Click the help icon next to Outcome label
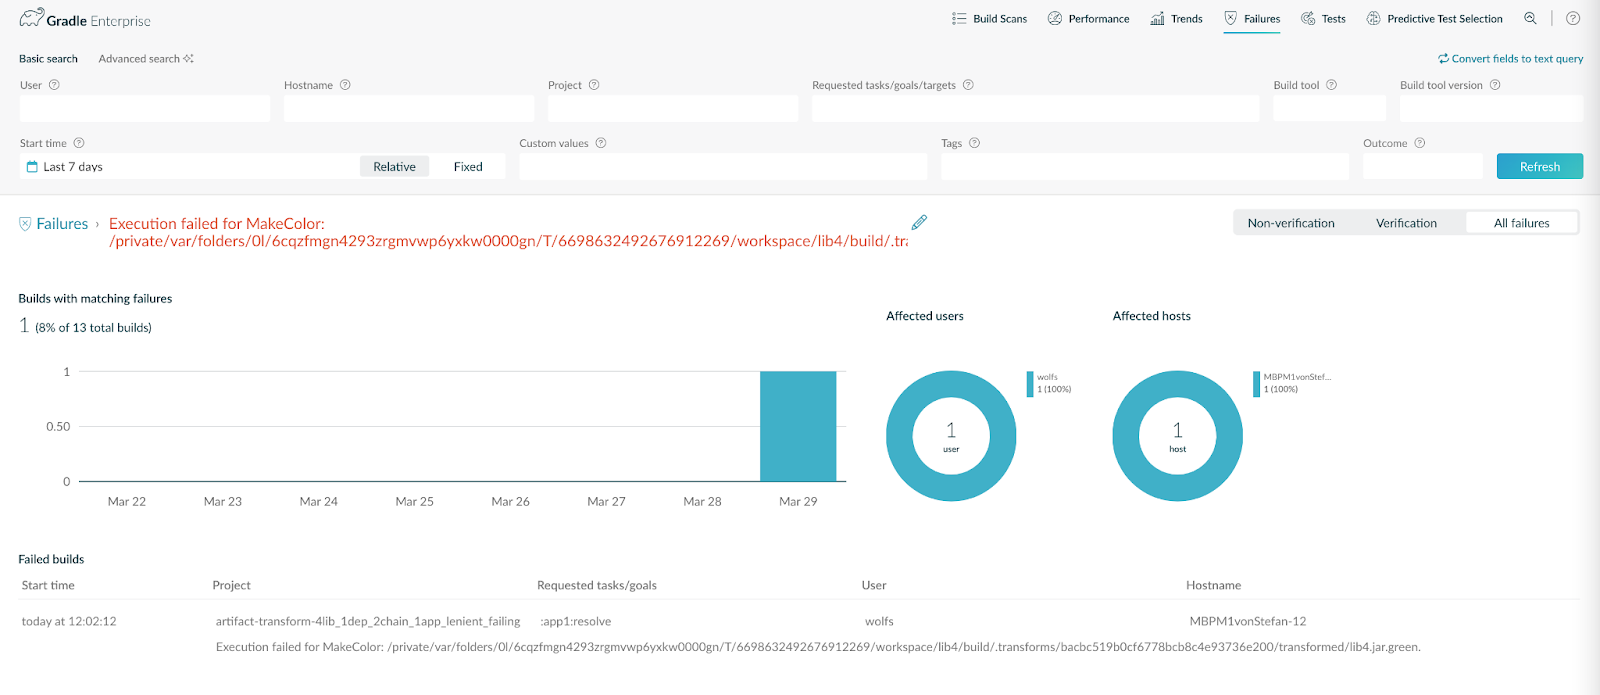This screenshot has height=695, width=1600. click(x=1420, y=143)
